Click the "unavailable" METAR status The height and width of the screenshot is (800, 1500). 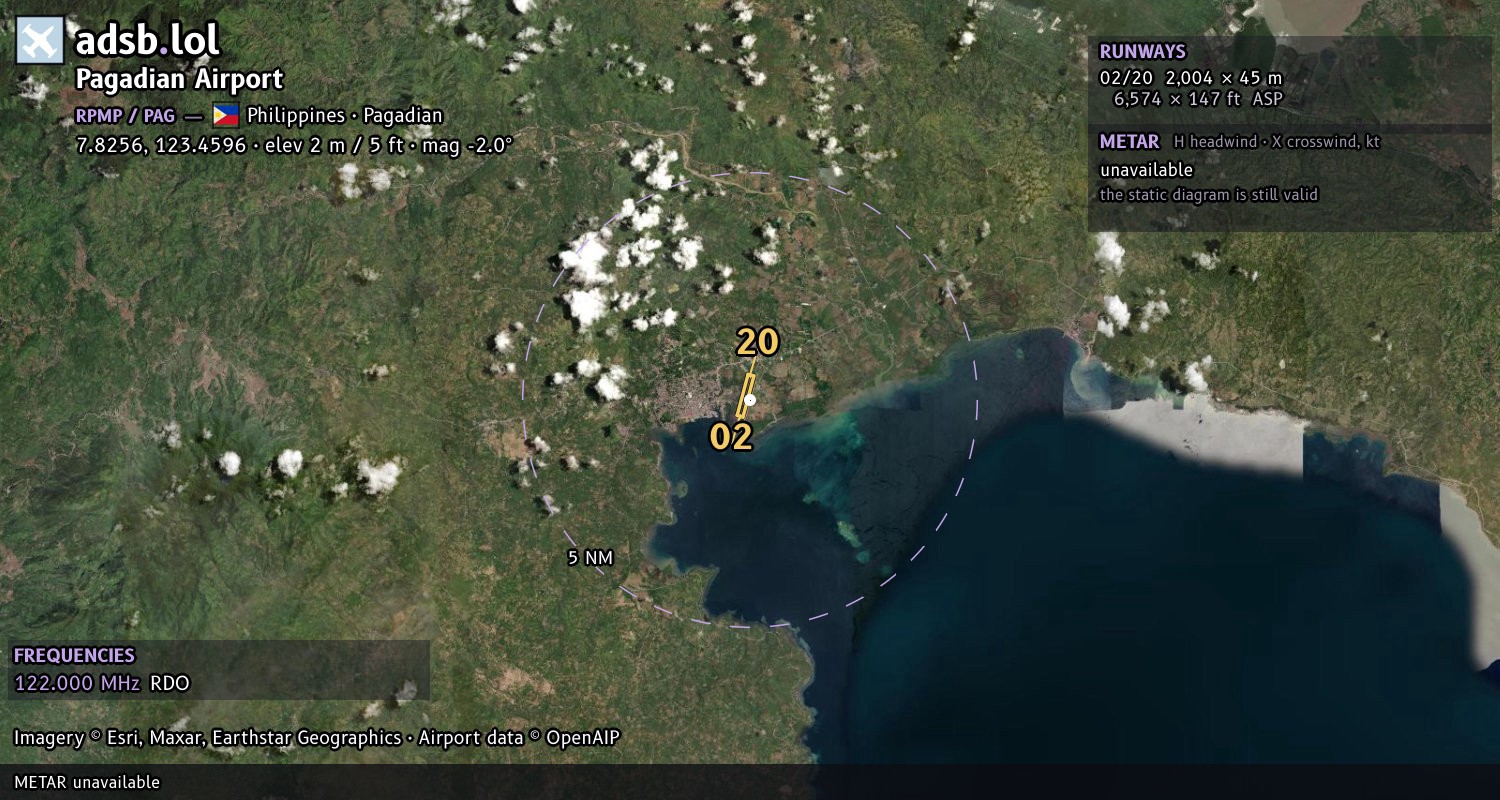1146,170
